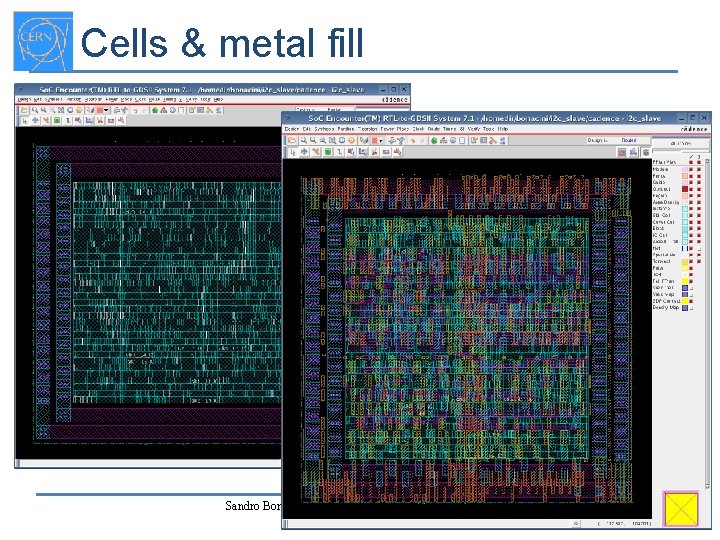
Task: Select the arrow pointer tool in back window
Action: [x=24, y=121]
